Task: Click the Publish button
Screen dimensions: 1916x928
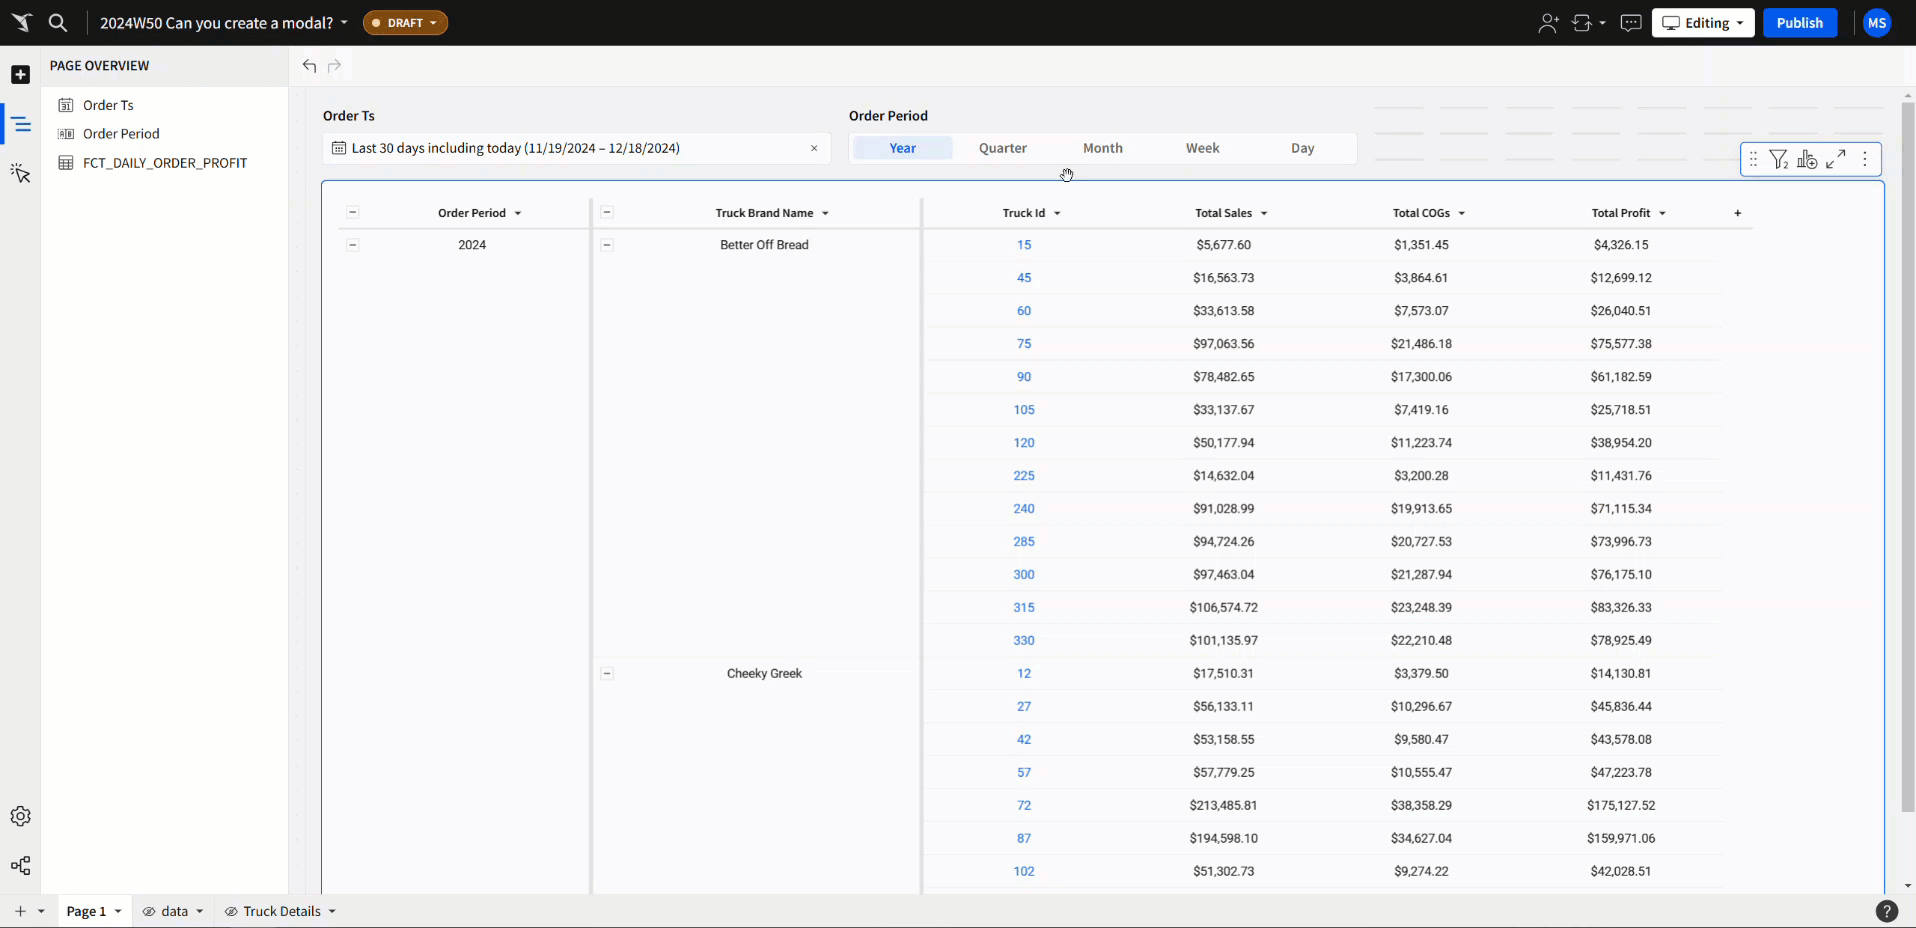Action: click(1799, 23)
